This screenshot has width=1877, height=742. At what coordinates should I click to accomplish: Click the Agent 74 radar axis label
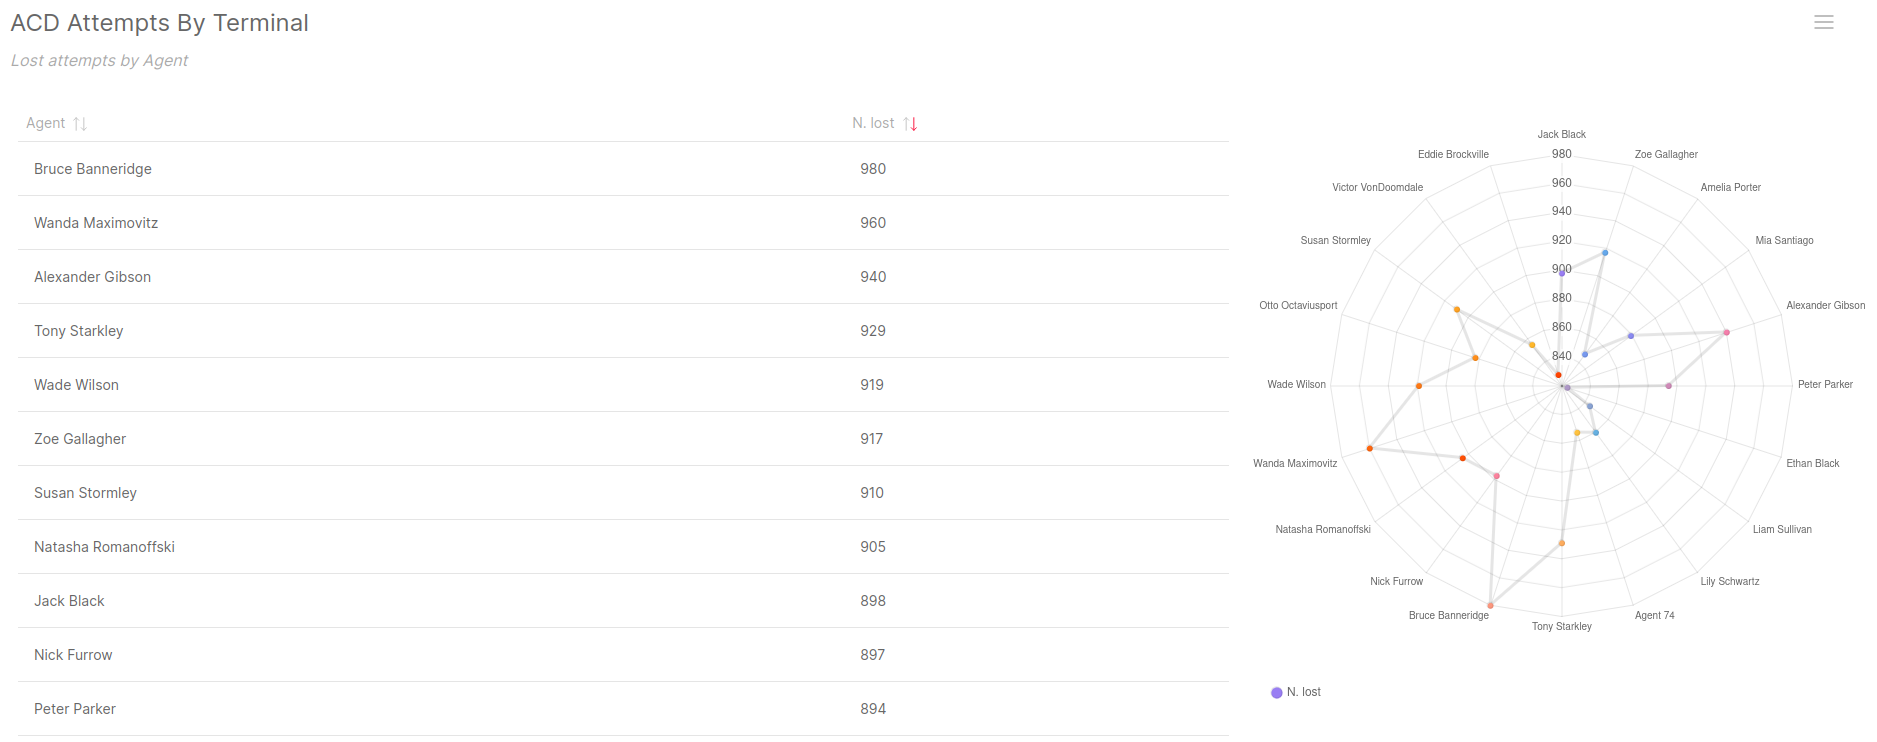(x=1654, y=616)
